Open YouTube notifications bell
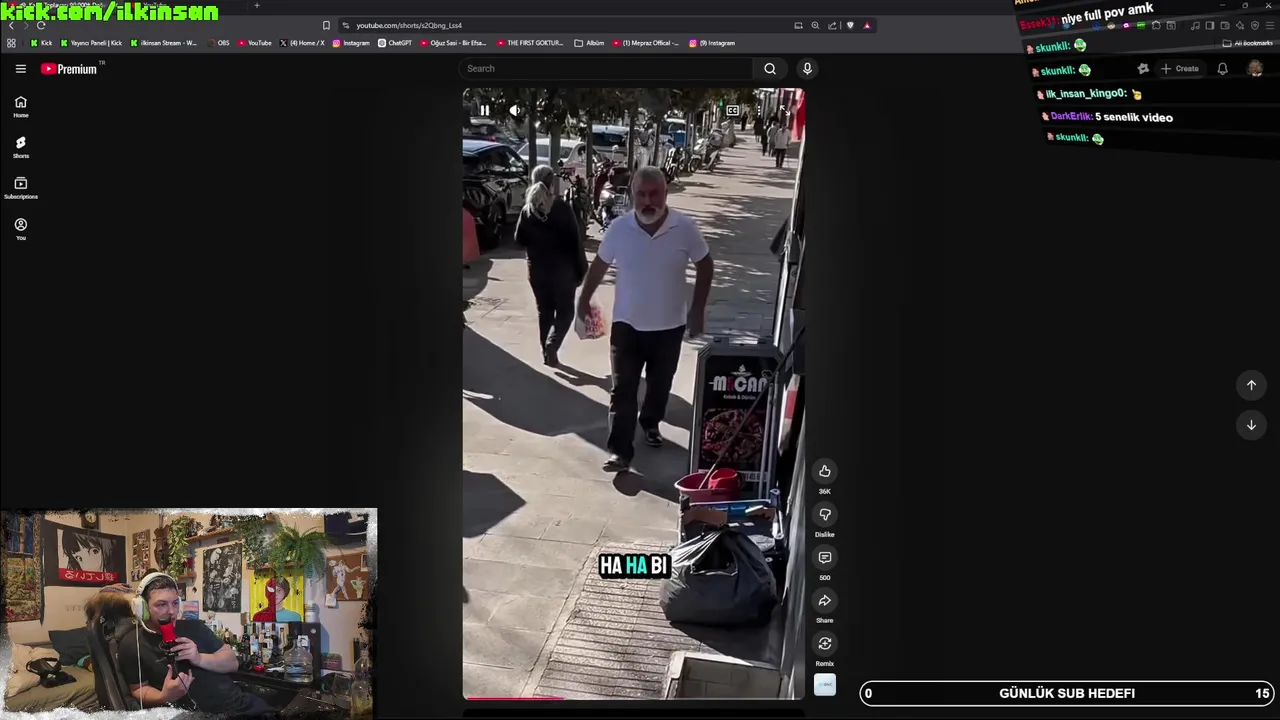This screenshot has height=720, width=1280. pos(1222,69)
